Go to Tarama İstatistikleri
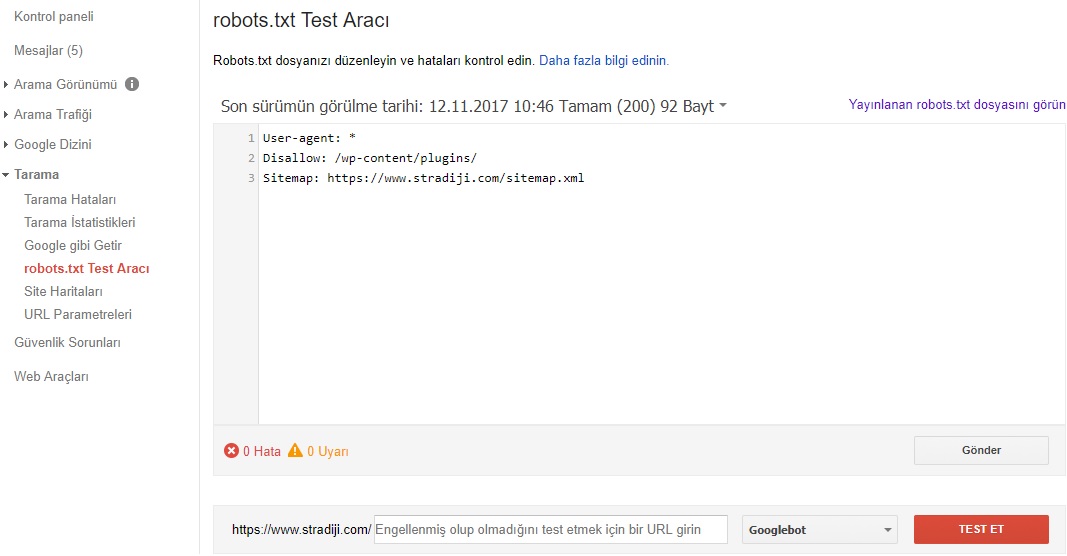 [x=80, y=223]
